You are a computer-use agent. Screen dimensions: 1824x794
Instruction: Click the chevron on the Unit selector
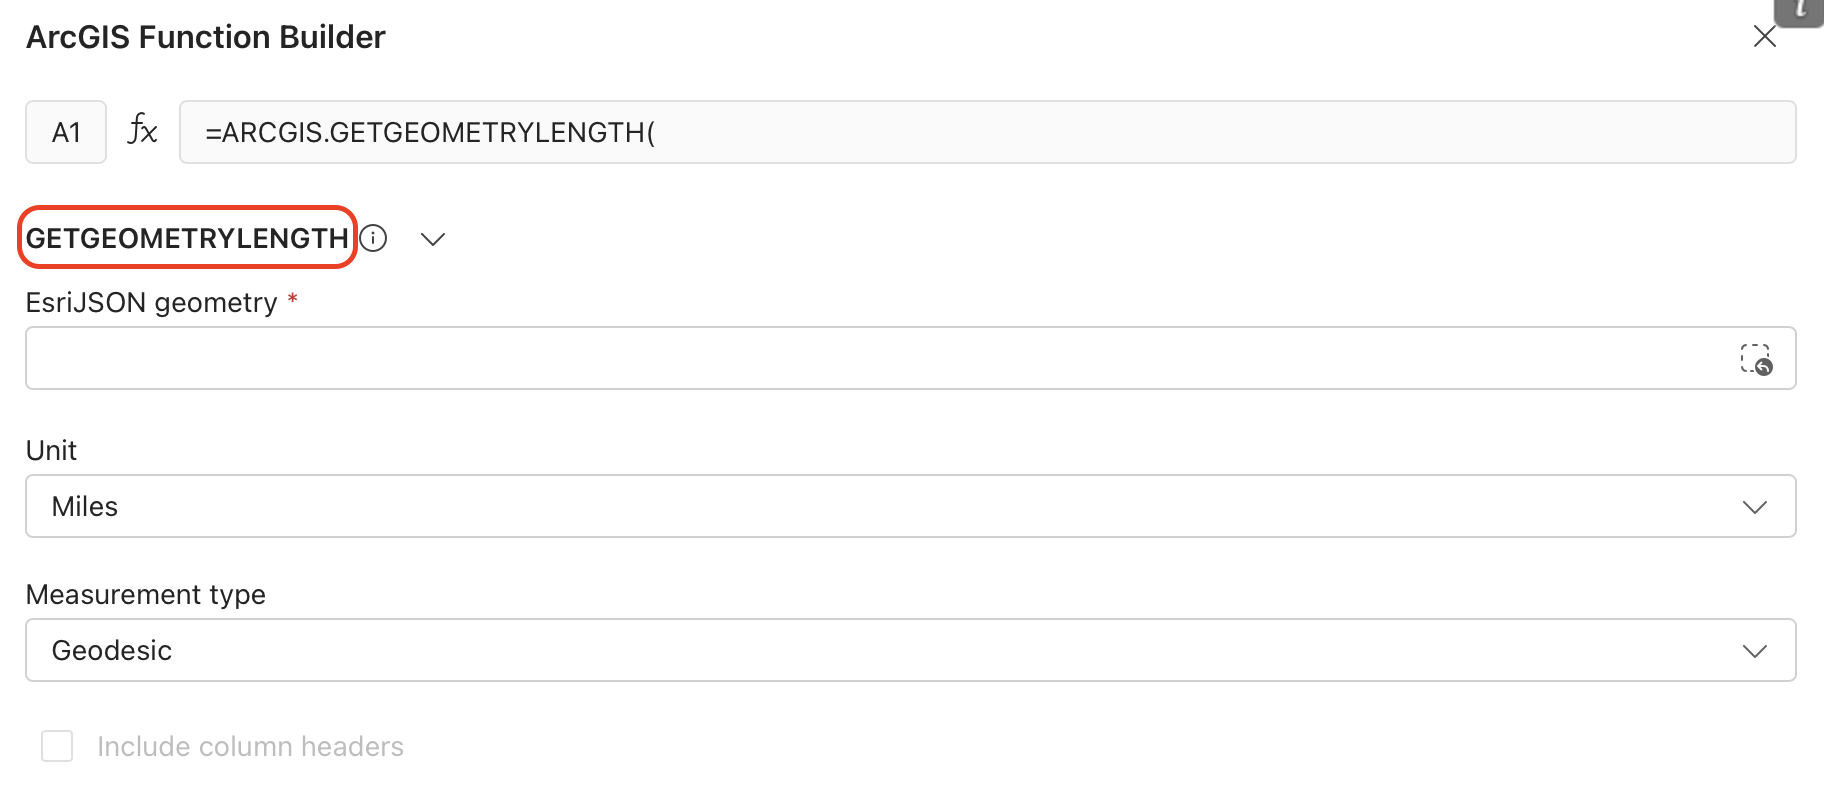(x=1755, y=506)
